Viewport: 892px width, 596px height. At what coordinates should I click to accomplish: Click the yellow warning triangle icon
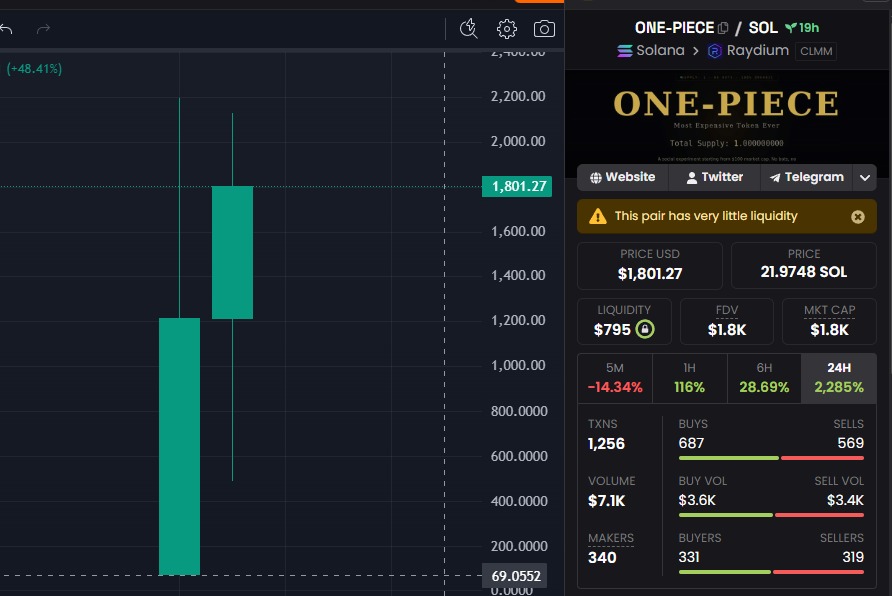597,216
